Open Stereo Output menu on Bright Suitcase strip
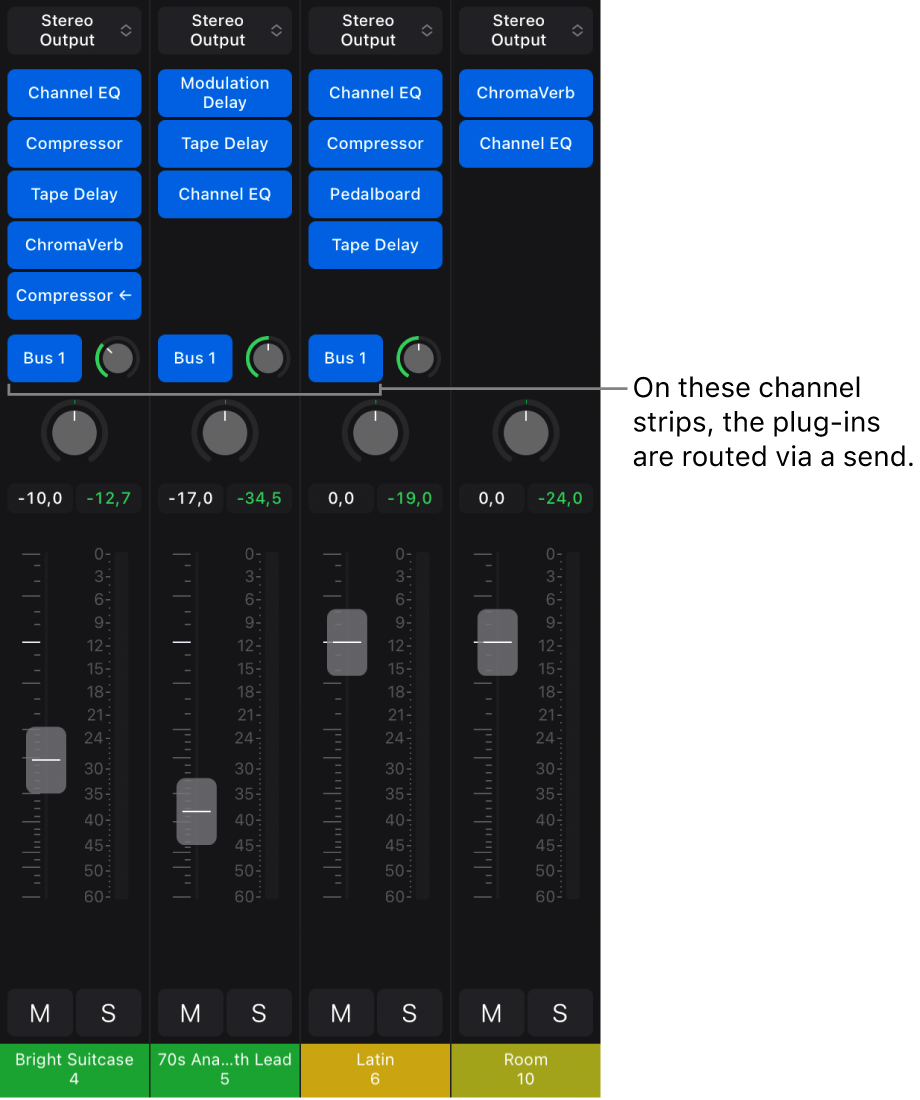 74,30
